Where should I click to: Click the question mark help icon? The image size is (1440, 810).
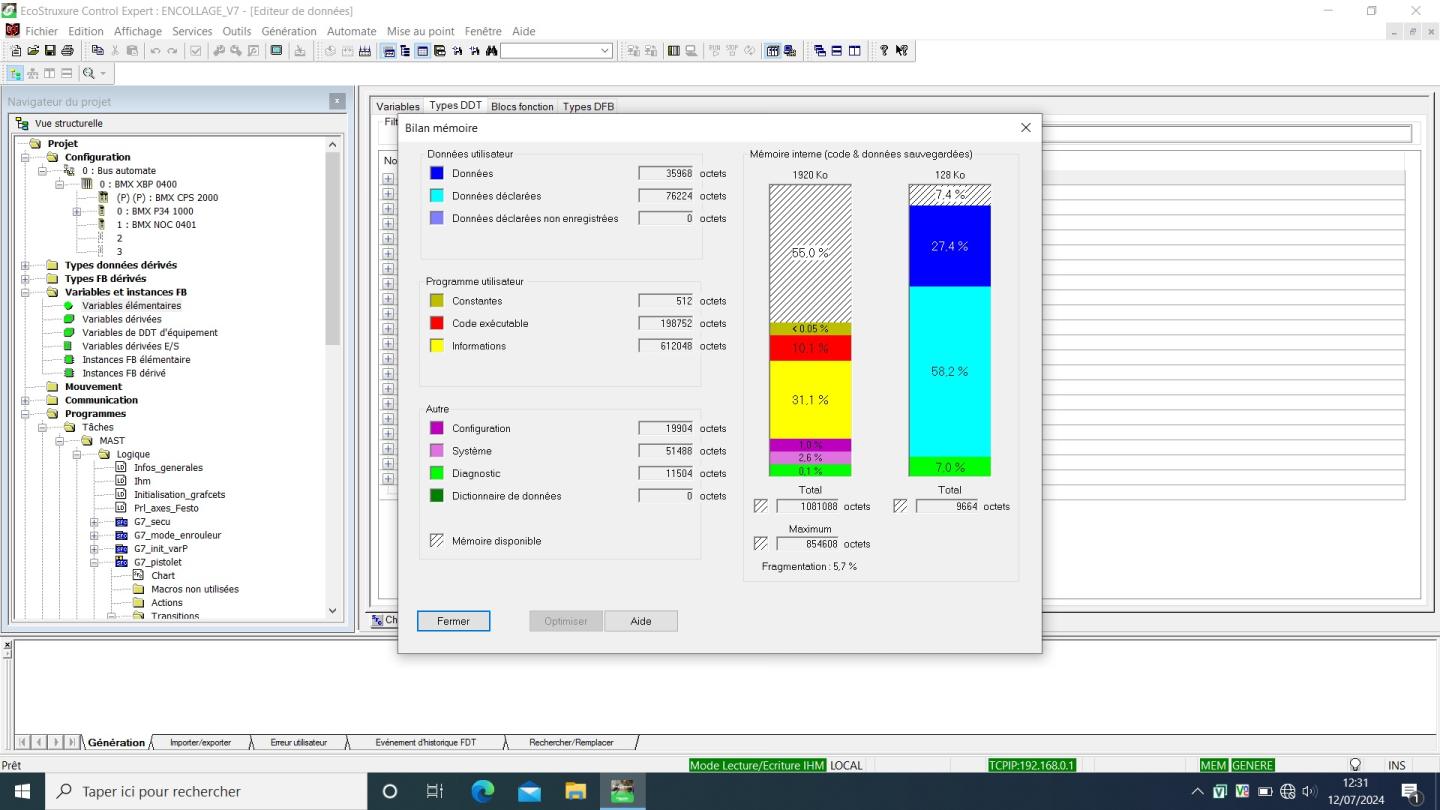point(884,51)
